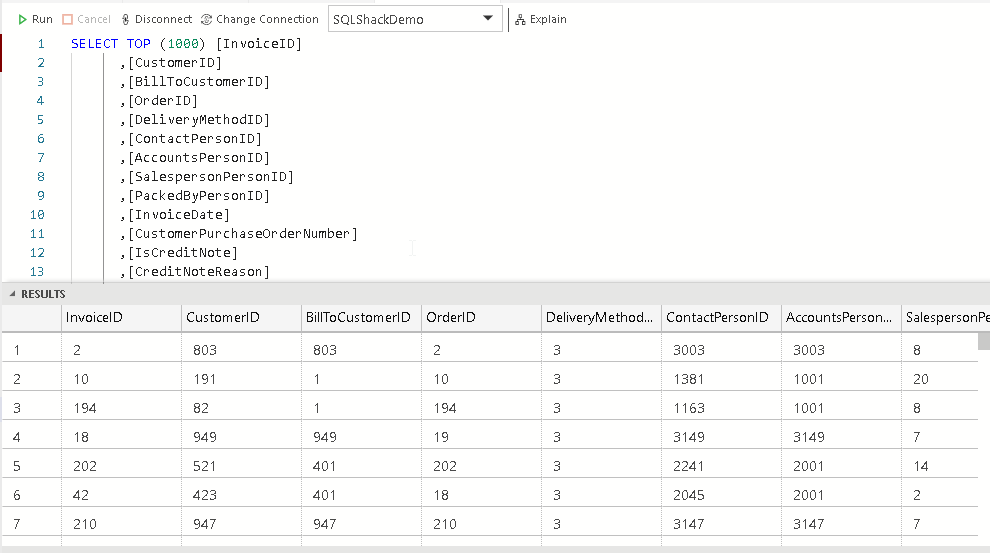Click the Explain query plan icon
The width and height of the screenshot is (990, 553).
pos(522,19)
